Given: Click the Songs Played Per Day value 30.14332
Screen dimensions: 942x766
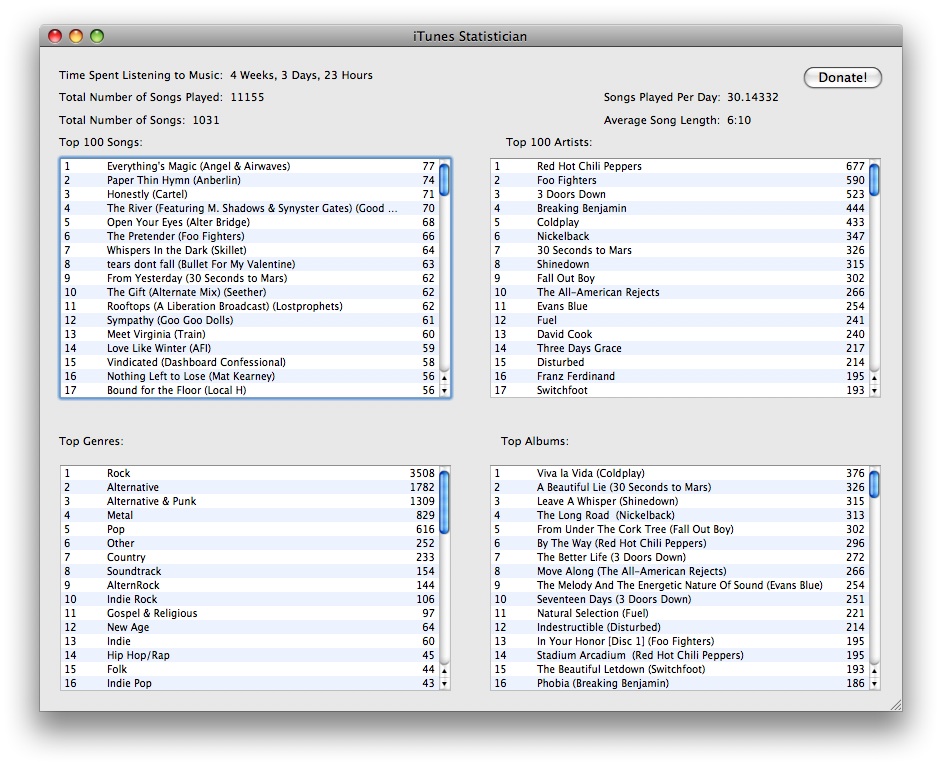Looking at the screenshot, I should 752,97.
